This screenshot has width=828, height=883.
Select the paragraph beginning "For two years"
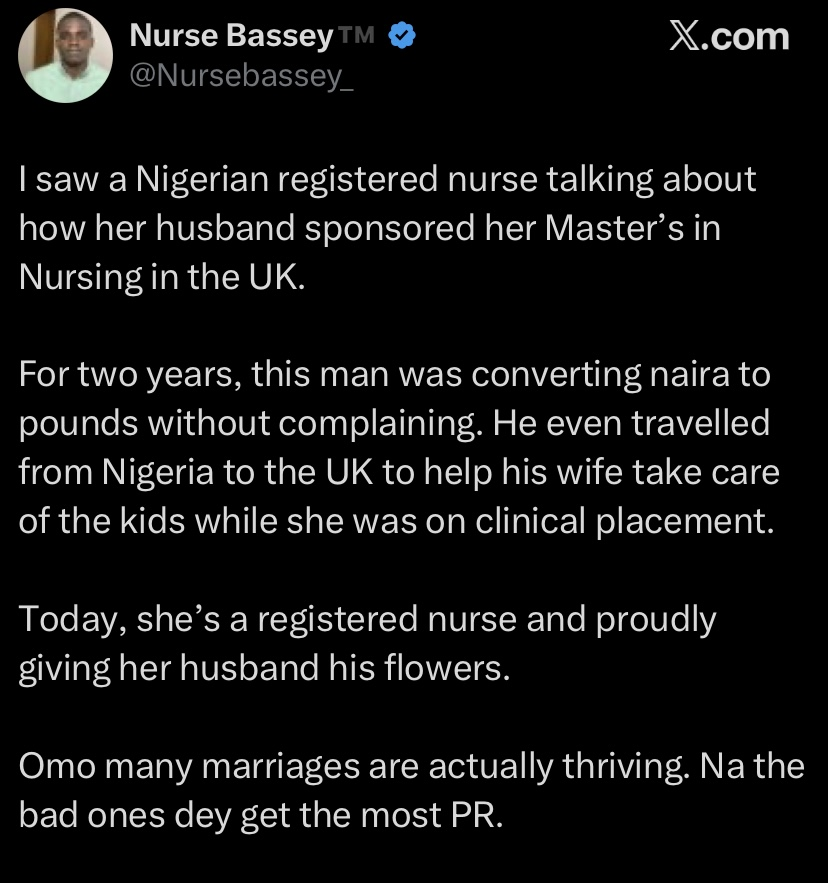(399, 447)
